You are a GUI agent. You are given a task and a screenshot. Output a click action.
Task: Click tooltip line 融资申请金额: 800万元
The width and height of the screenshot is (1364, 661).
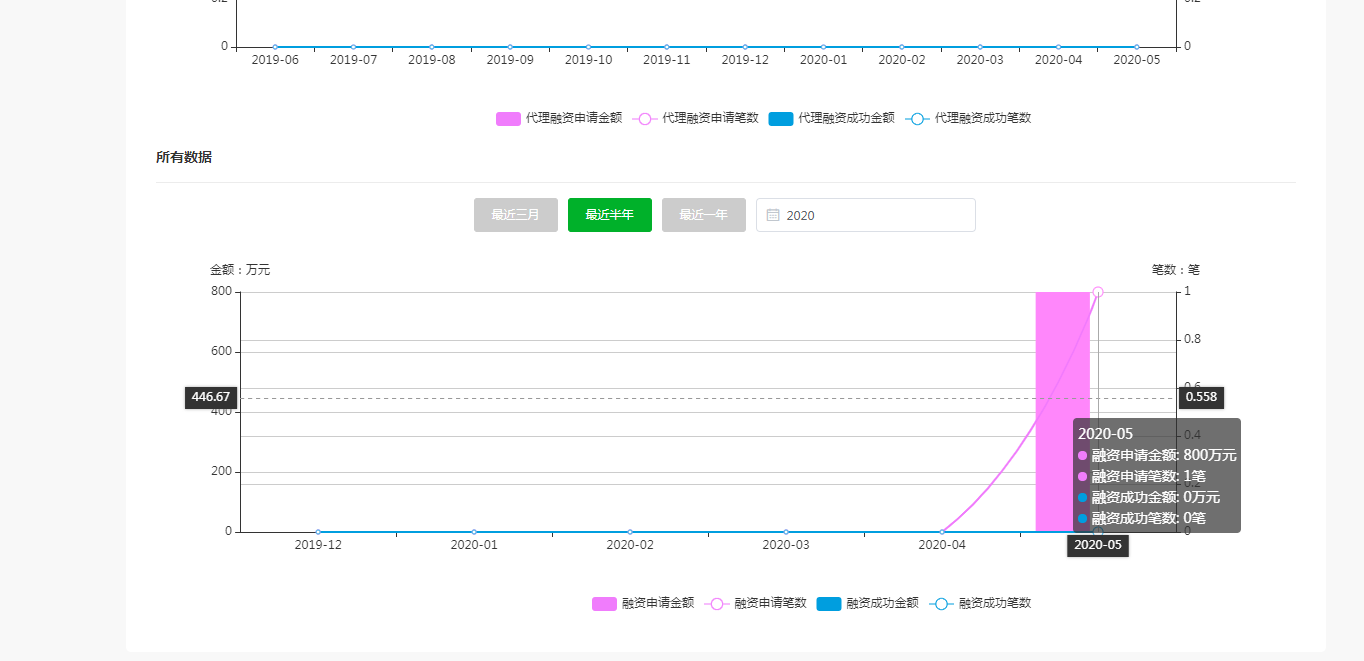[x=1157, y=455]
